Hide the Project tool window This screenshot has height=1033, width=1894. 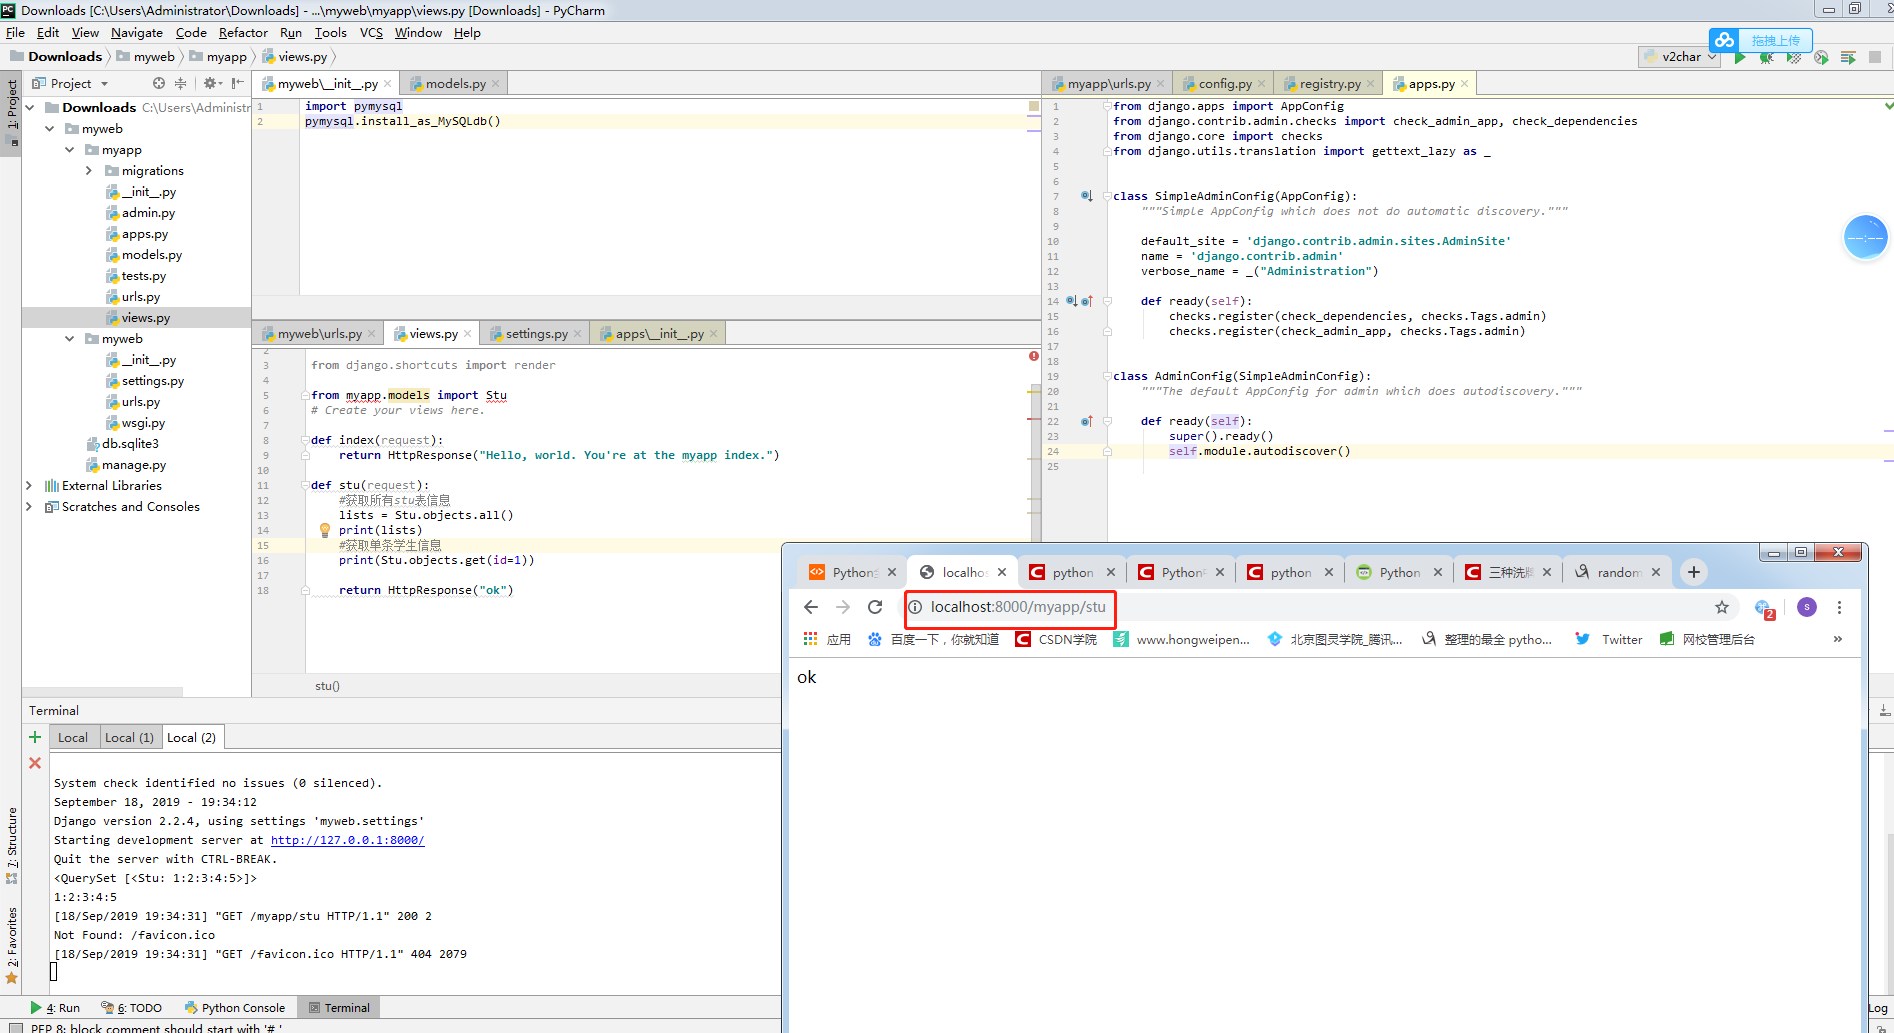pos(238,83)
